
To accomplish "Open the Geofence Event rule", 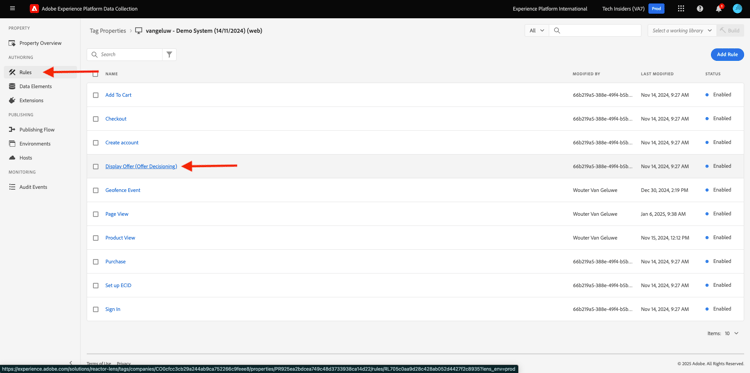I will 122,190.
